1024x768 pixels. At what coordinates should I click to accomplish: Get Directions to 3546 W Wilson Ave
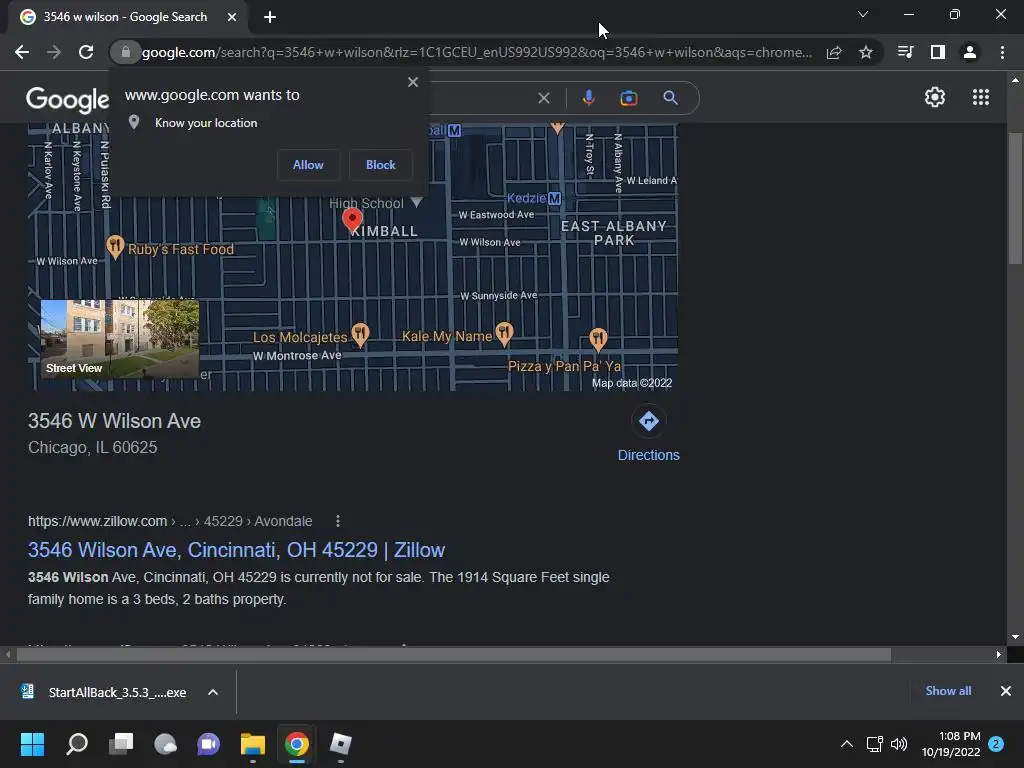pos(648,434)
